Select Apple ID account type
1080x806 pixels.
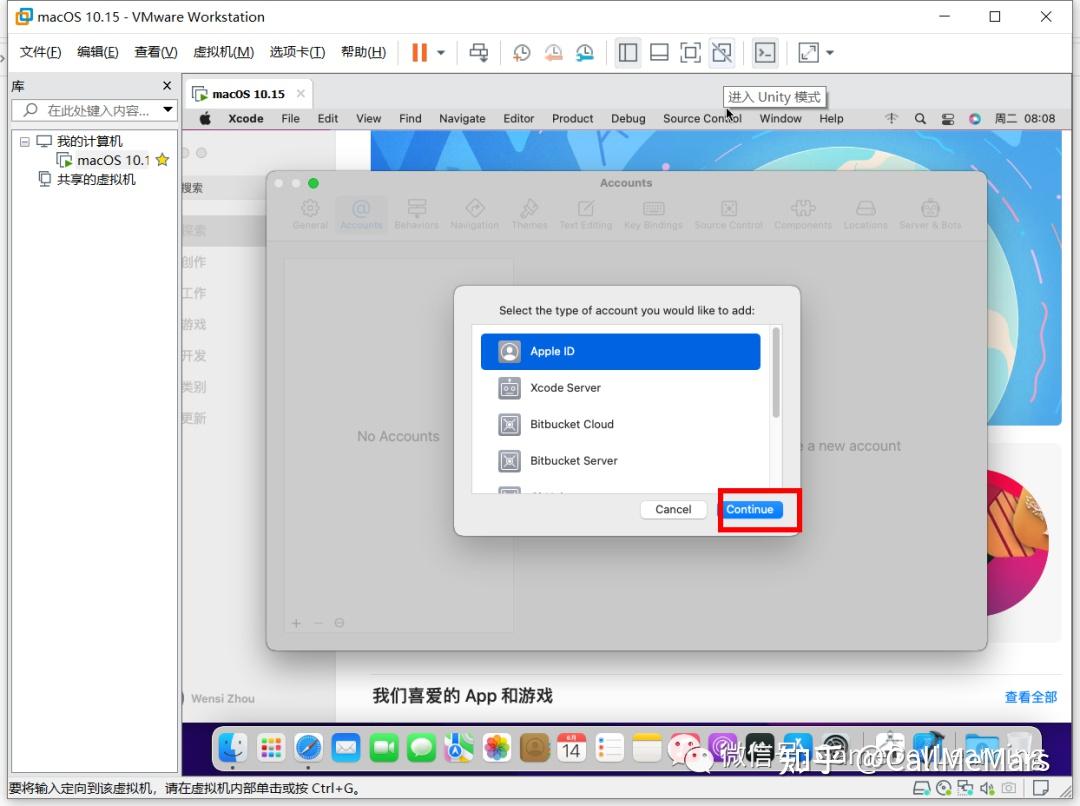click(621, 351)
